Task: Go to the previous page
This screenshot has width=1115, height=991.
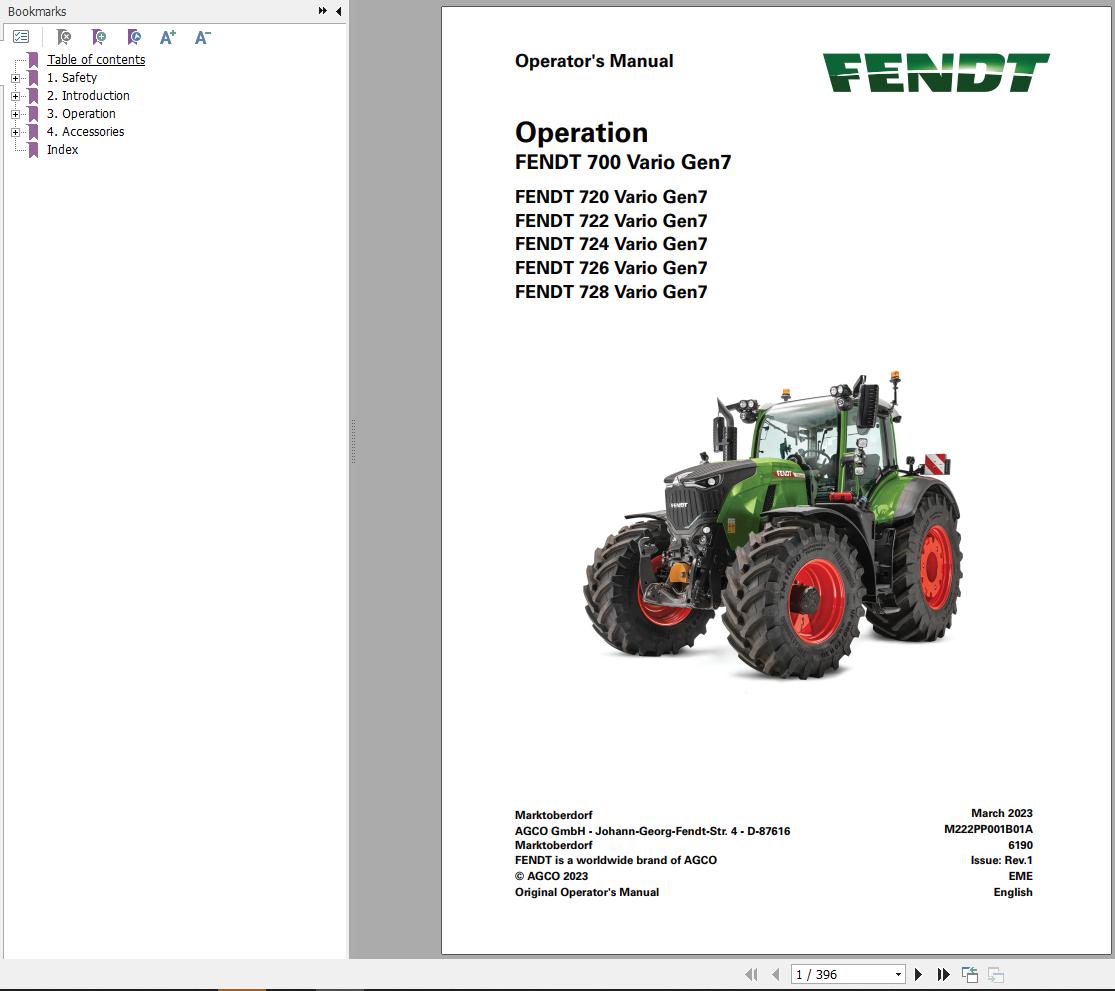Action: tap(776, 975)
